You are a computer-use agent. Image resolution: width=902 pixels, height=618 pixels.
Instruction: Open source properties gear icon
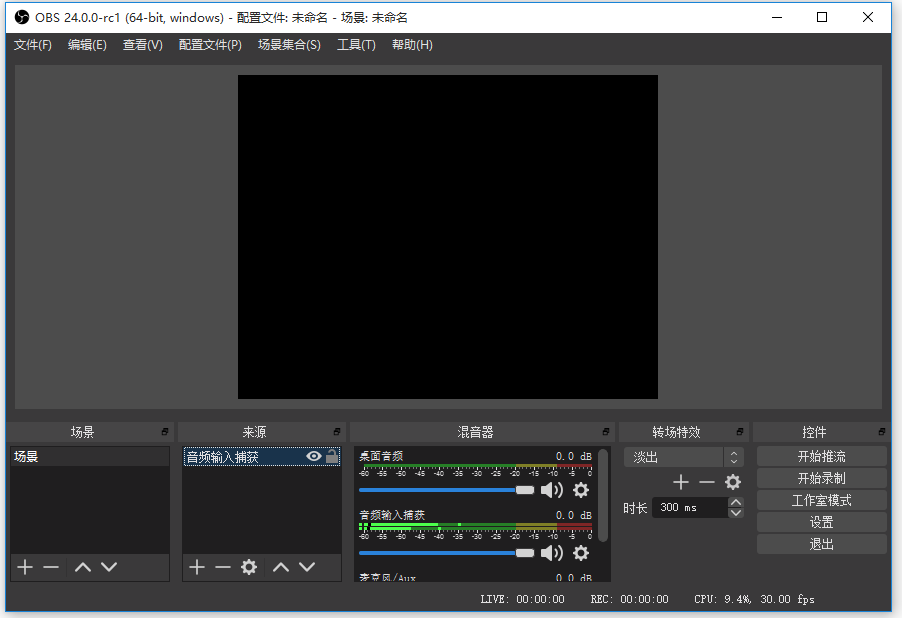tap(249, 567)
